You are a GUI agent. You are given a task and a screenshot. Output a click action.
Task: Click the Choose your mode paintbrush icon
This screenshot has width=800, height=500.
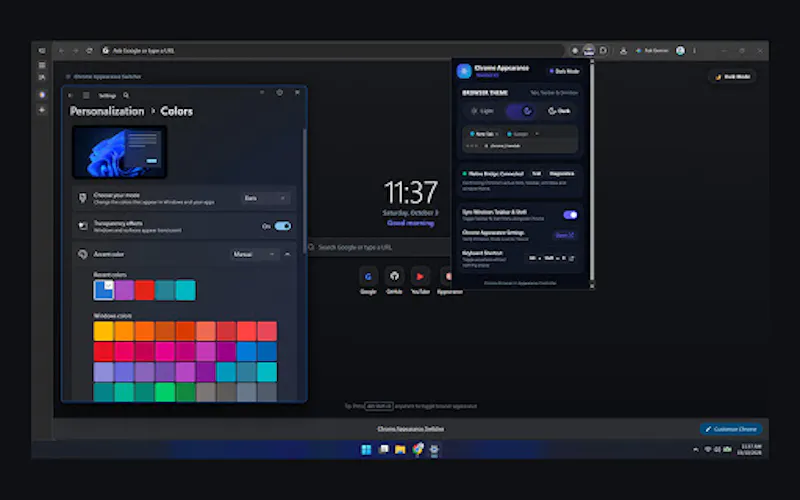83,198
